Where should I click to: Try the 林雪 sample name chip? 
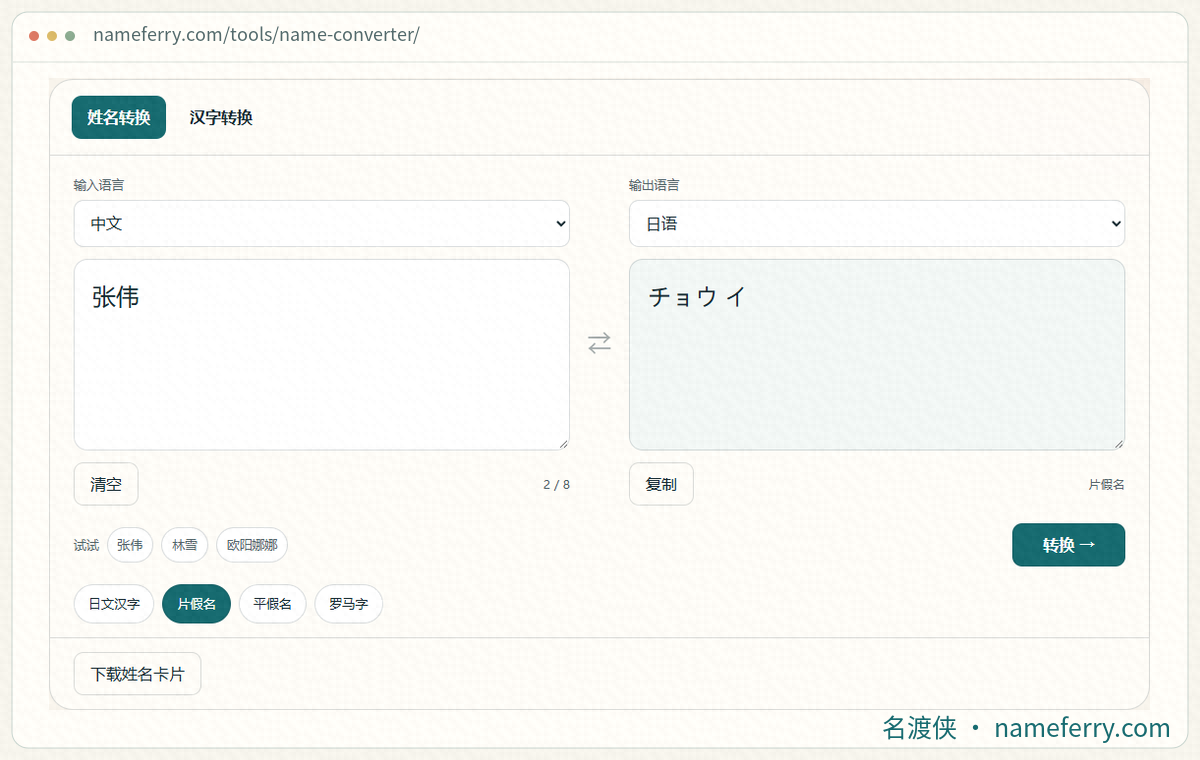(x=185, y=545)
